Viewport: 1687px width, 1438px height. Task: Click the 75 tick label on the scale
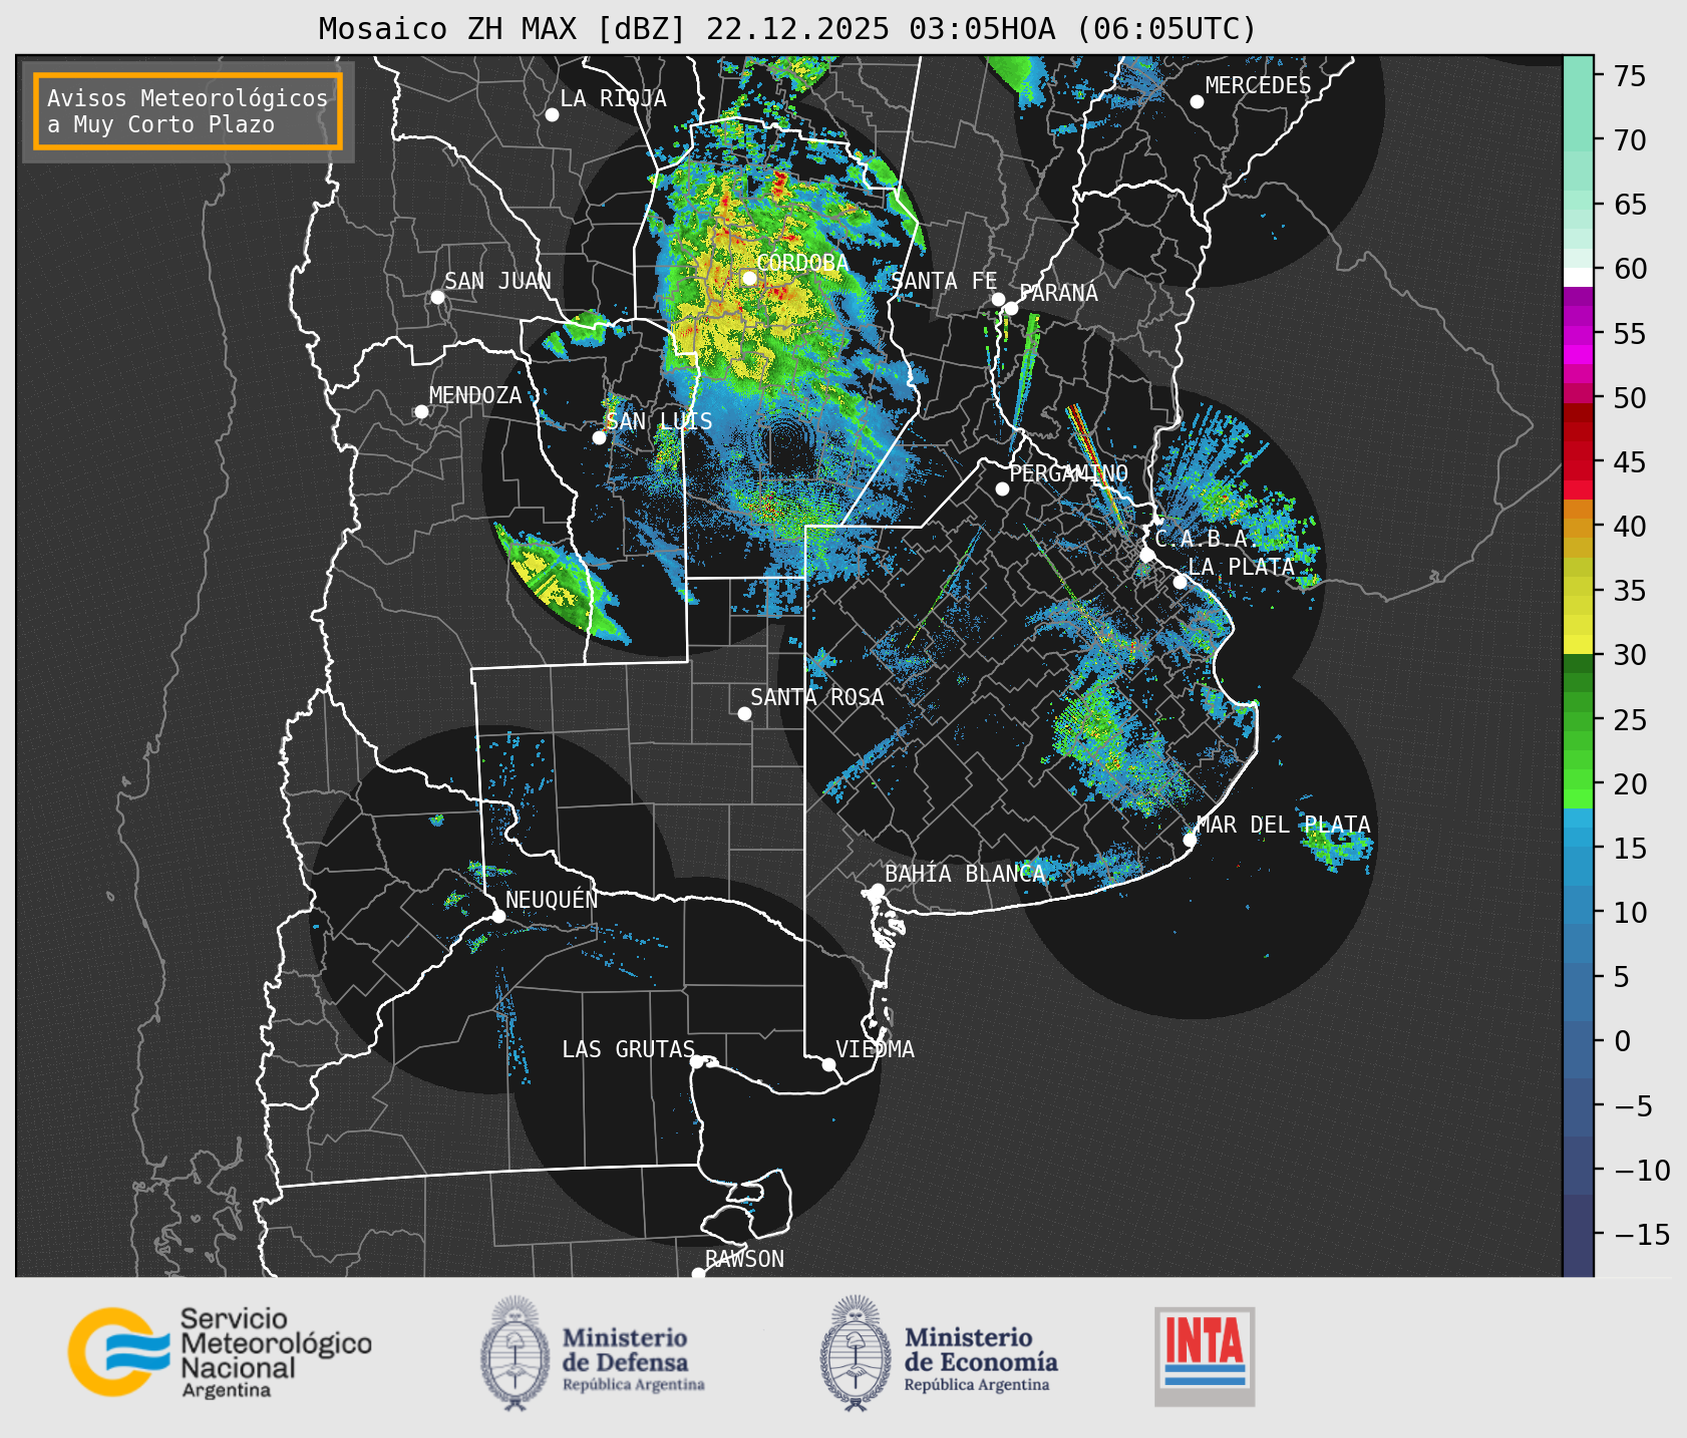[x=1629, y=76]
